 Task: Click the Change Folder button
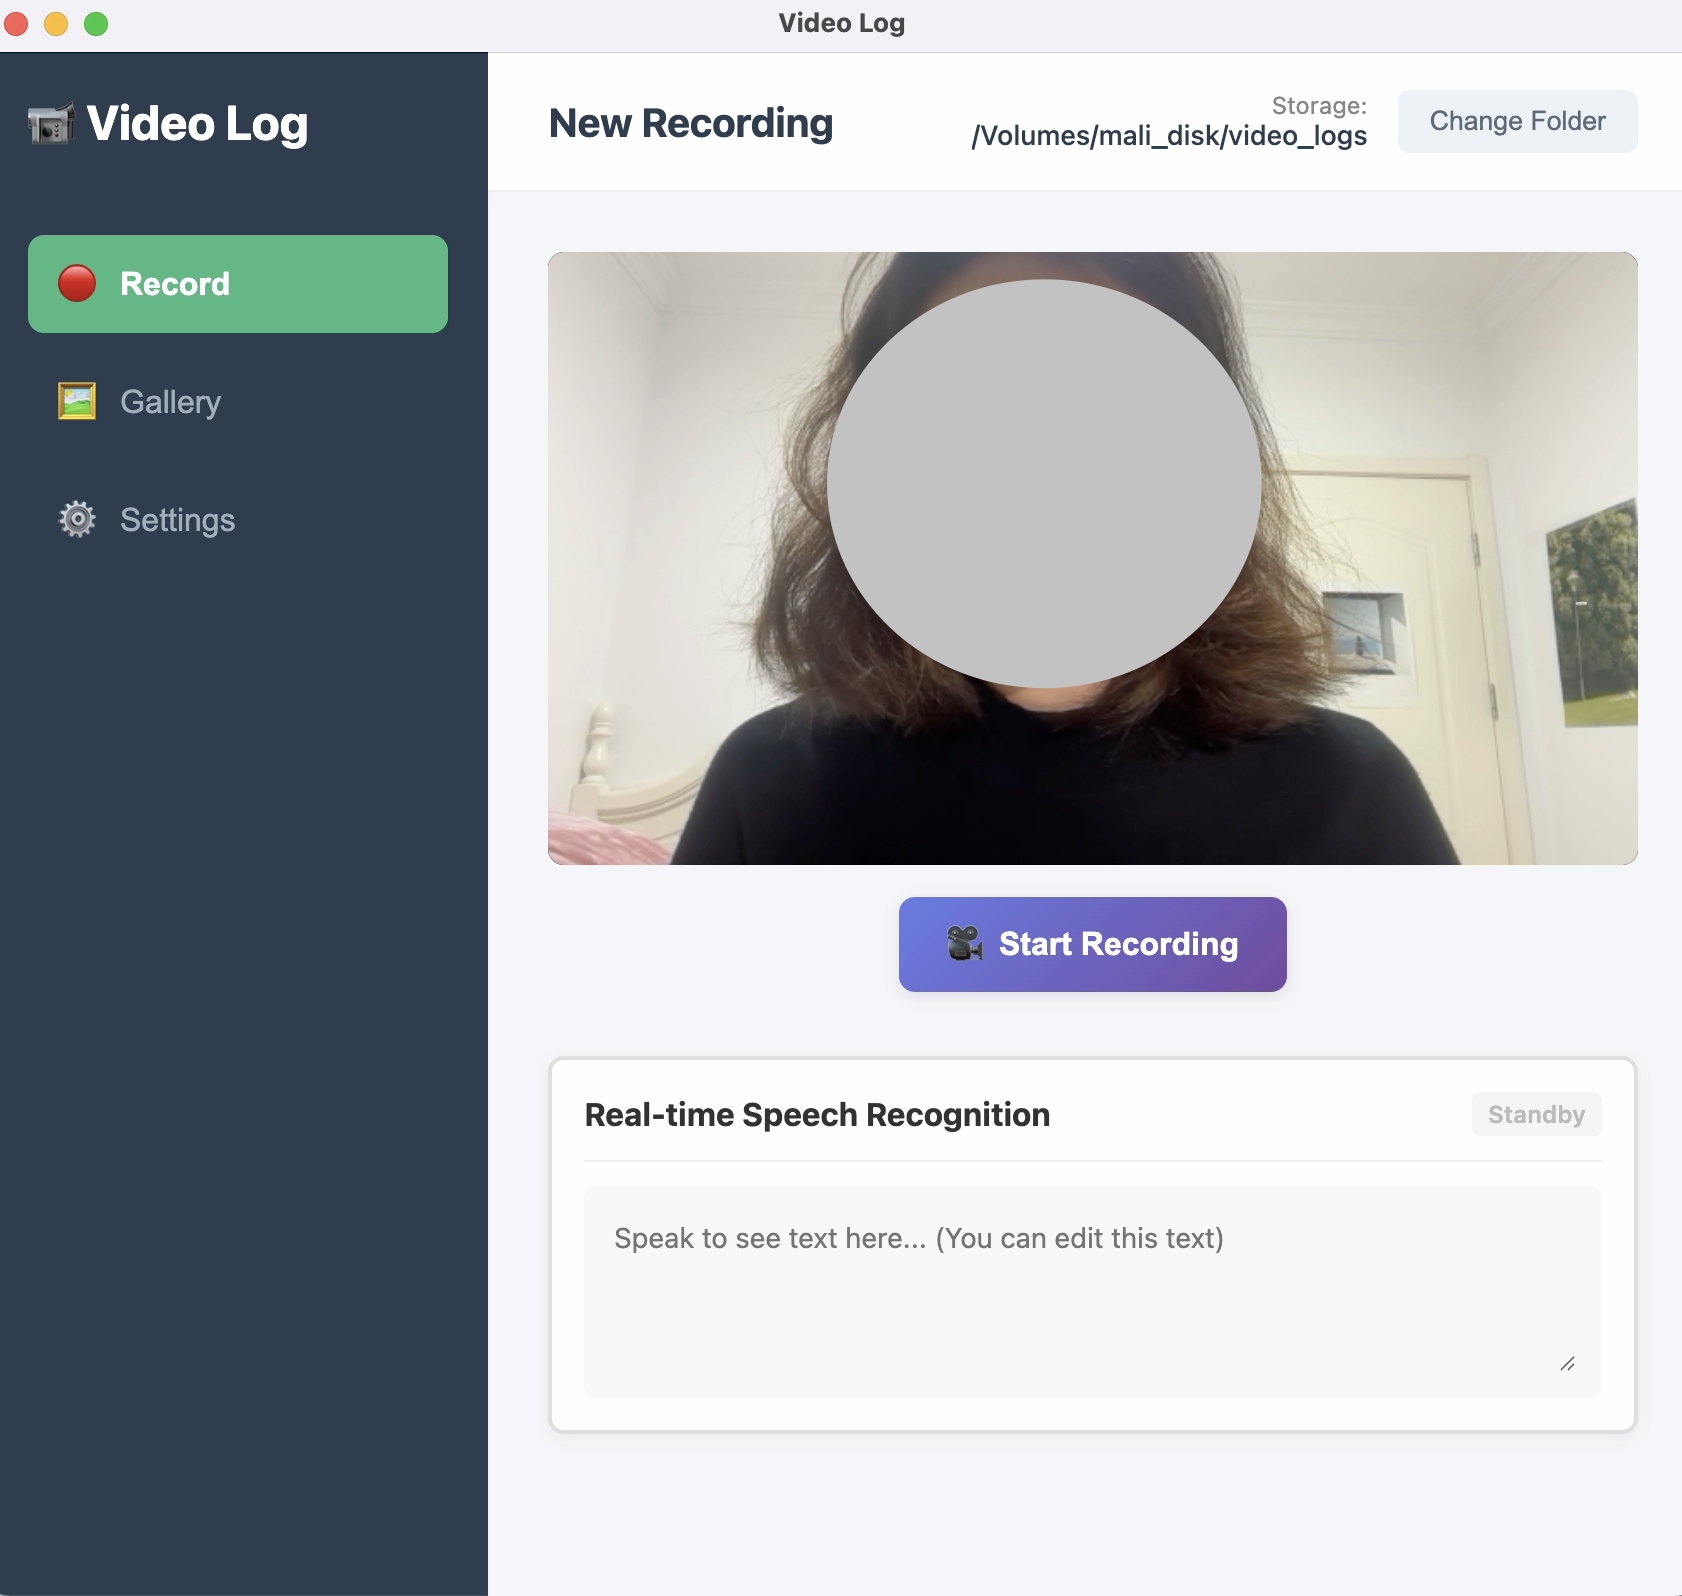(1516, 121)
